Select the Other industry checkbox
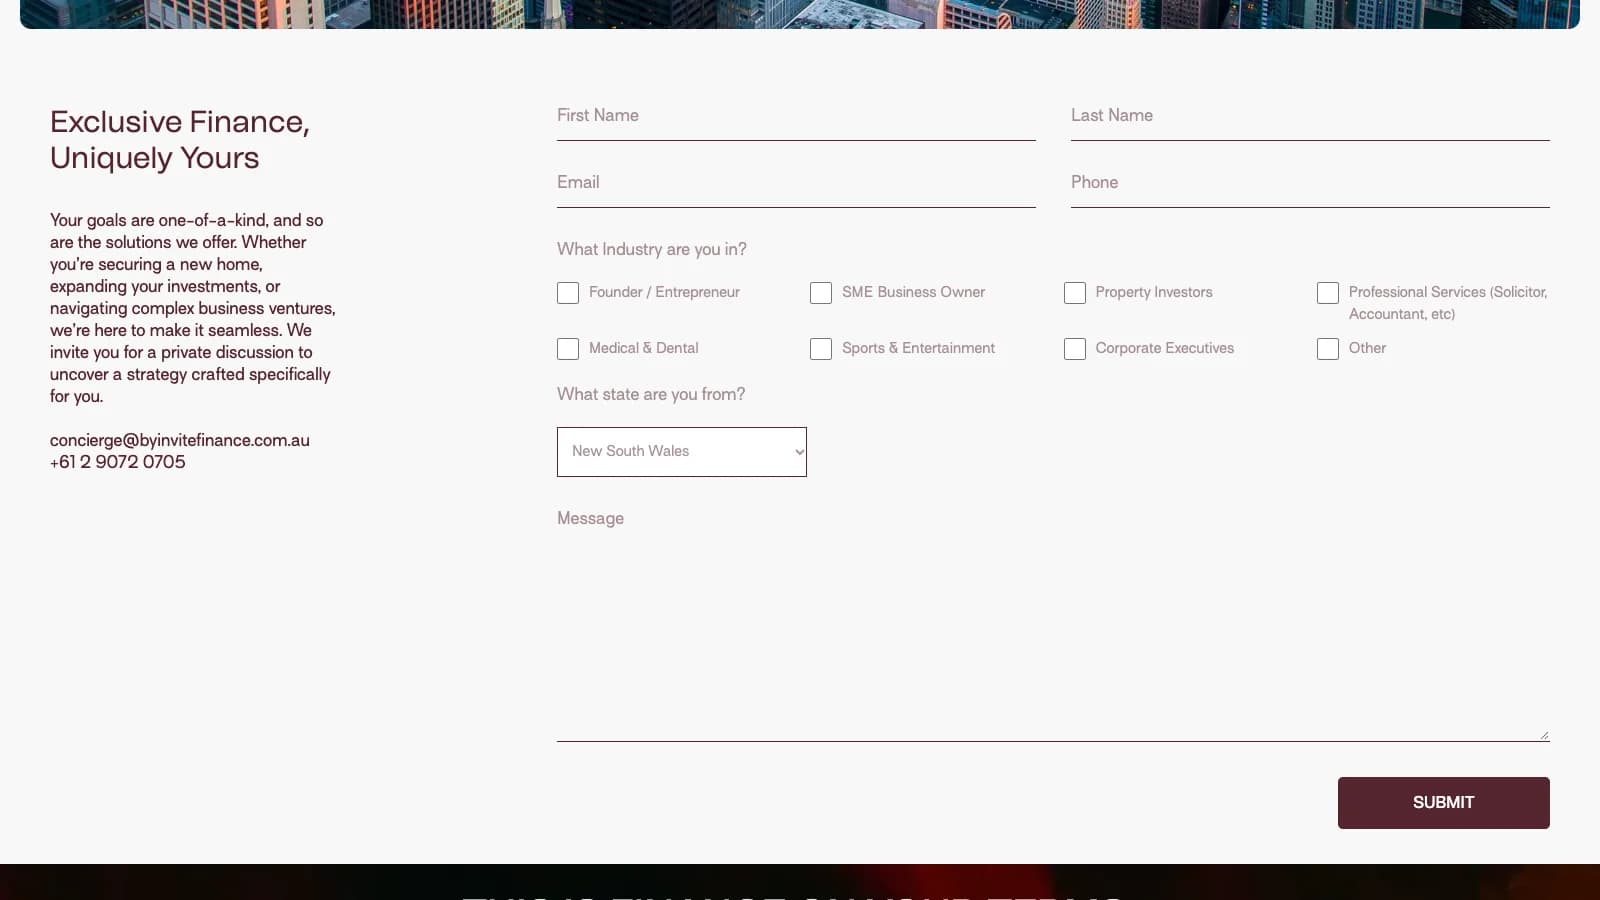 pyautogui.click(x=1328, y=349)
